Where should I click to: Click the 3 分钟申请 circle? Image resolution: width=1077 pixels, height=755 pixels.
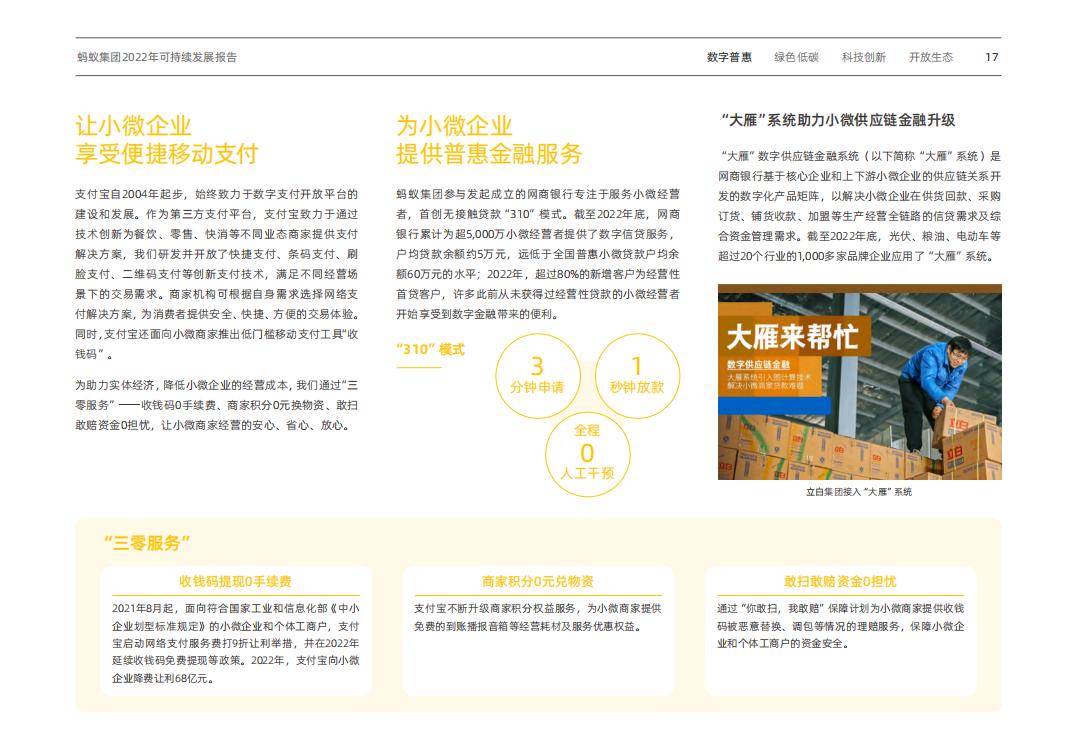pyautogui.click(x=537, y=376)
